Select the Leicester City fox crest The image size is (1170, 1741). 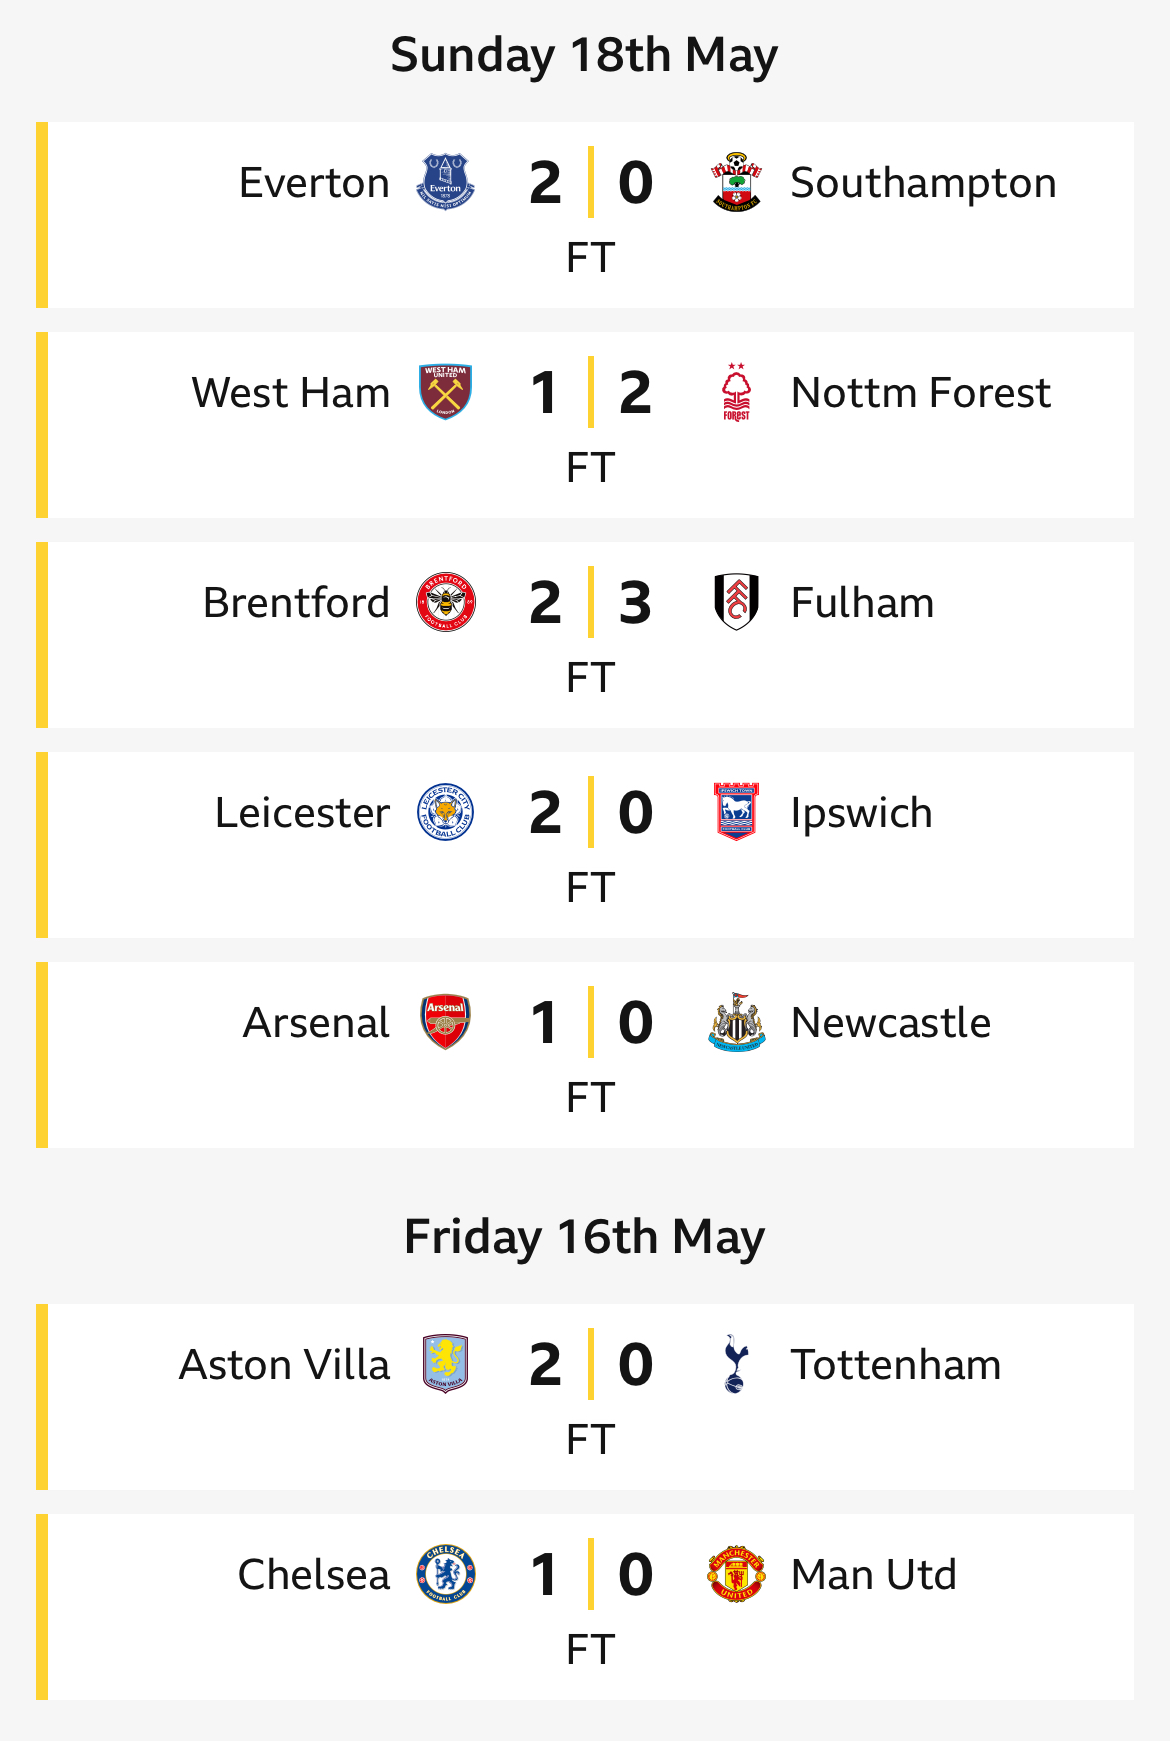[445, 812]
